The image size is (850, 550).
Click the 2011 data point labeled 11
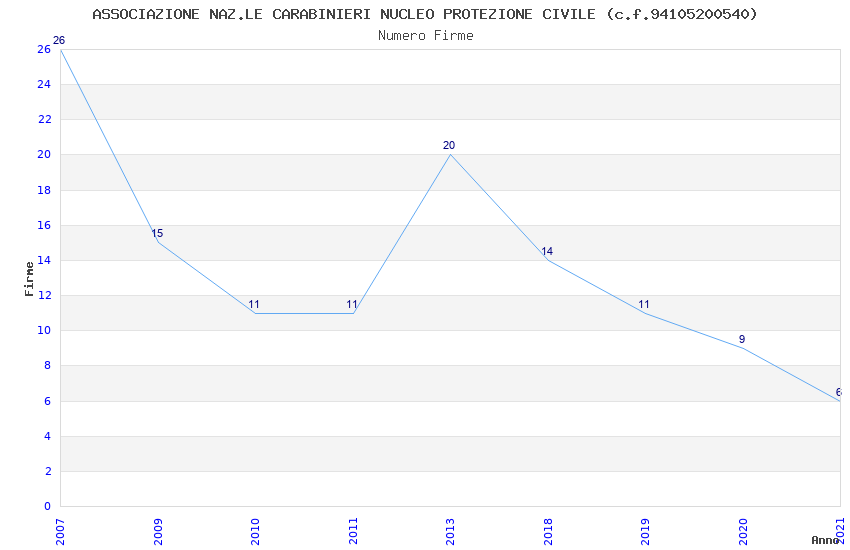(353, 313)
